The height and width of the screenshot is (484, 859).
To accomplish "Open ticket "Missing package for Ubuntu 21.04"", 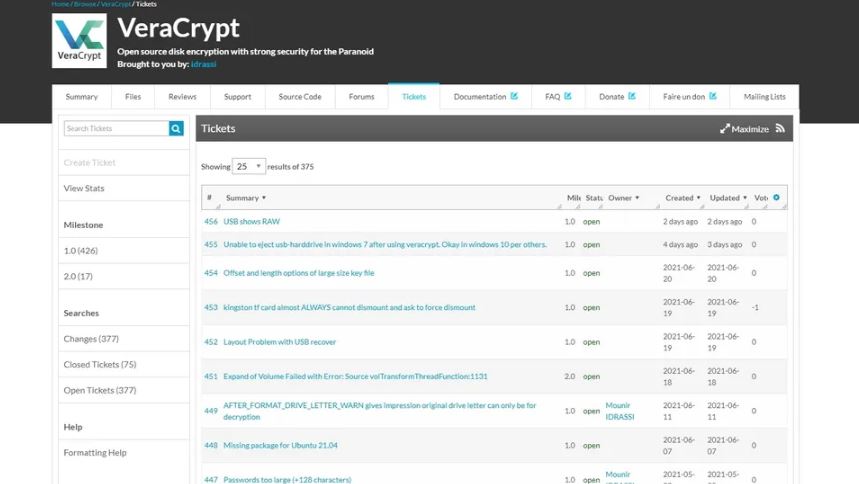I will pyautogui.click(x=280, y=446).
